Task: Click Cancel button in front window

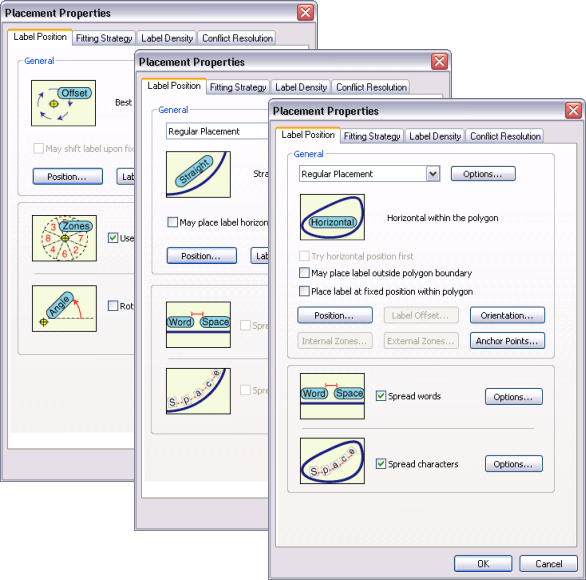Action: coord(548,564)
